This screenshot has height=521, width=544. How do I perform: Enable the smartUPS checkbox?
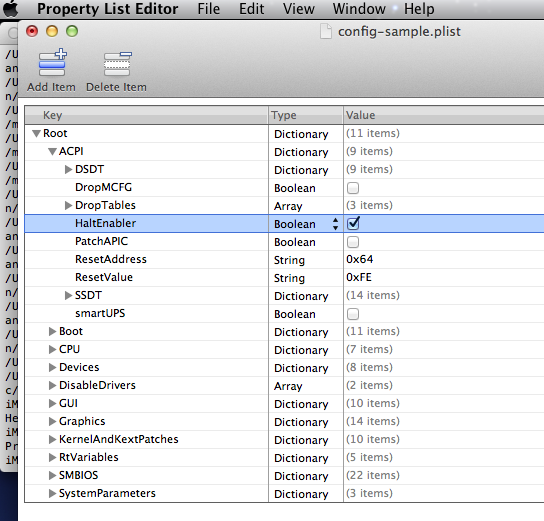coord(353,314)
